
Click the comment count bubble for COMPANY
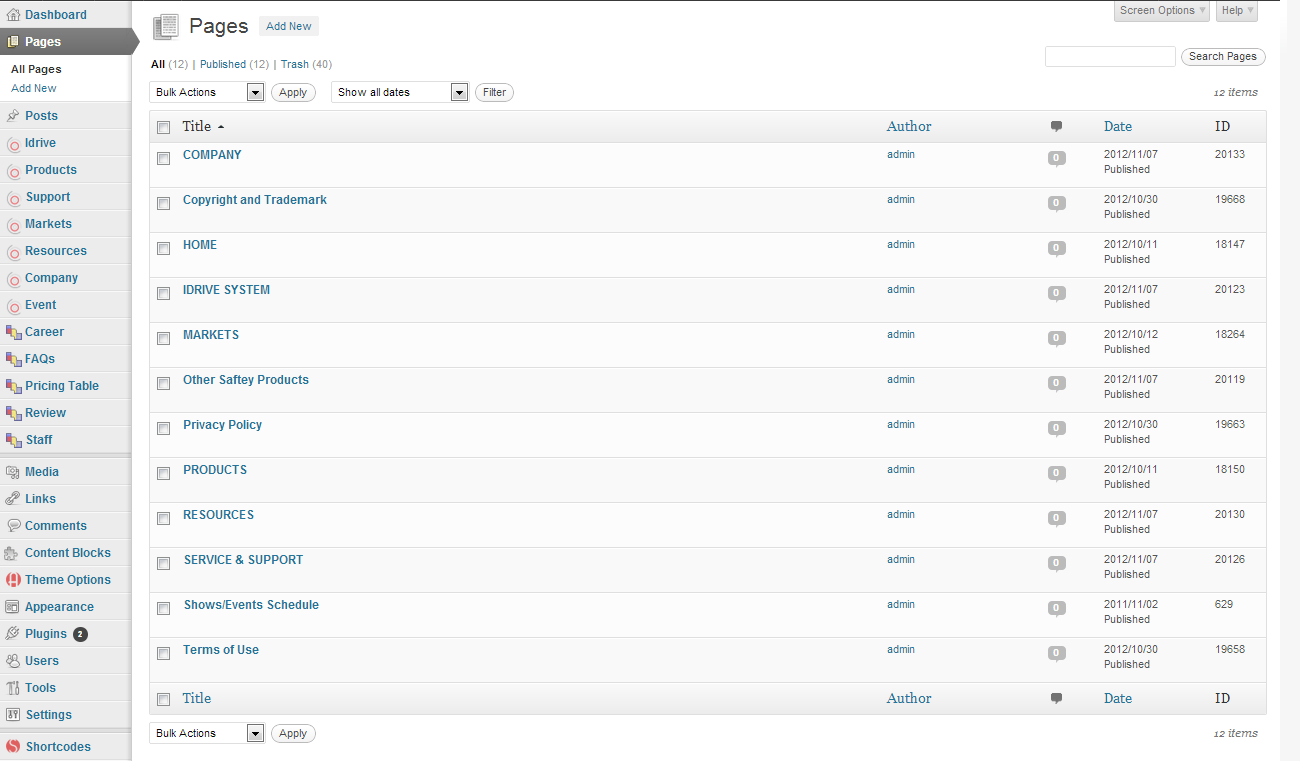1056,158
